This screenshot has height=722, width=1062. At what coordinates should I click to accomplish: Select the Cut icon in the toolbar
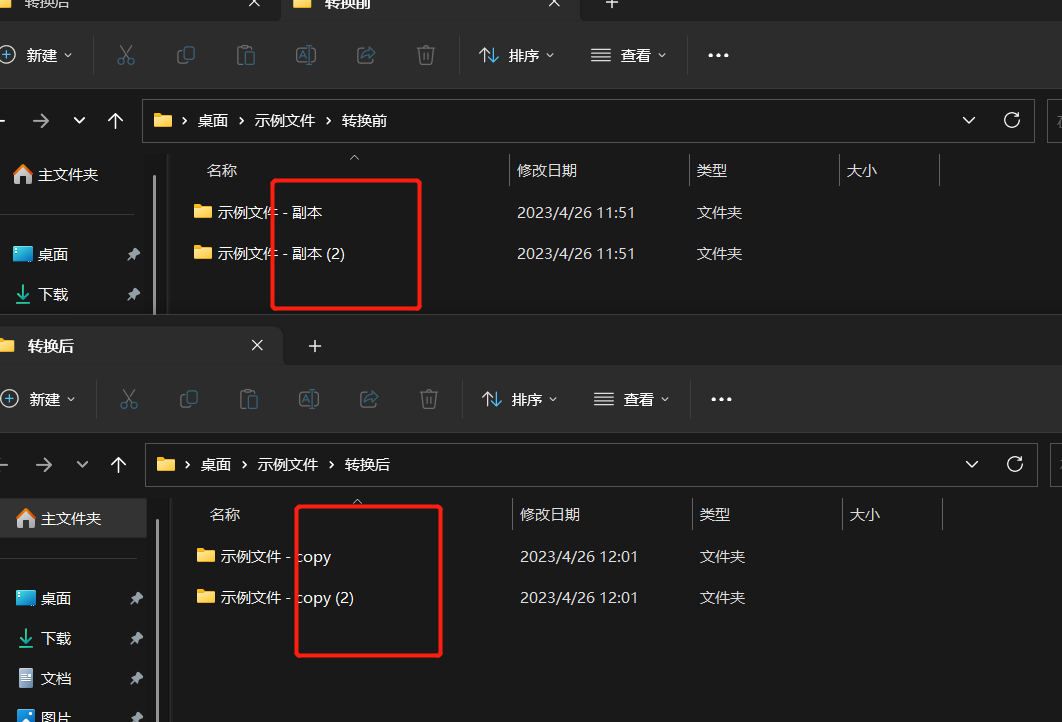(x=125, y=55)
